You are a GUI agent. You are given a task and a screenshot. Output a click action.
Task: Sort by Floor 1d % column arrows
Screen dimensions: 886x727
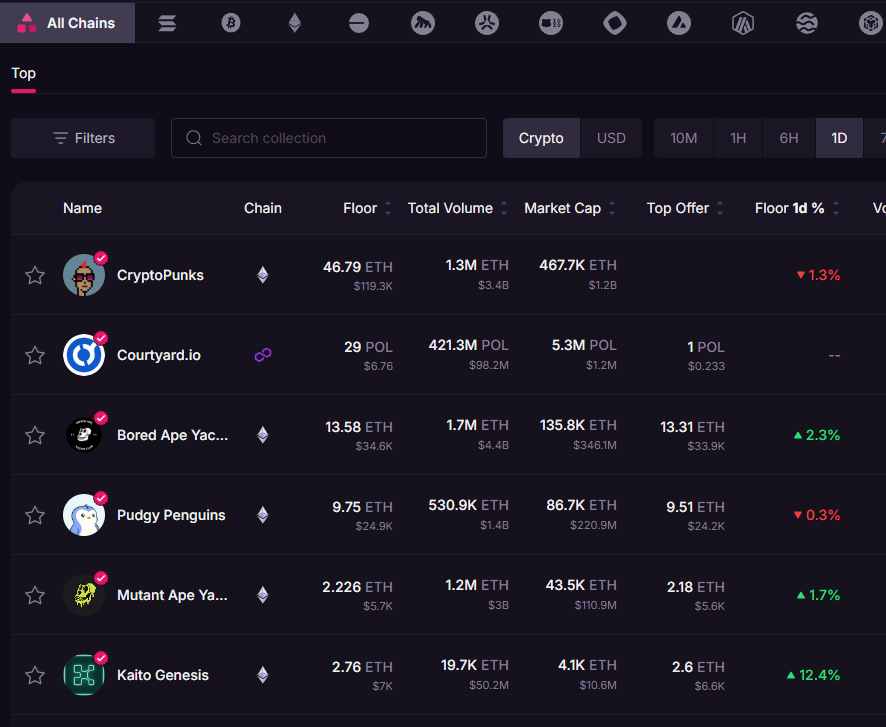pyautogui.click(x=836, y=208)
